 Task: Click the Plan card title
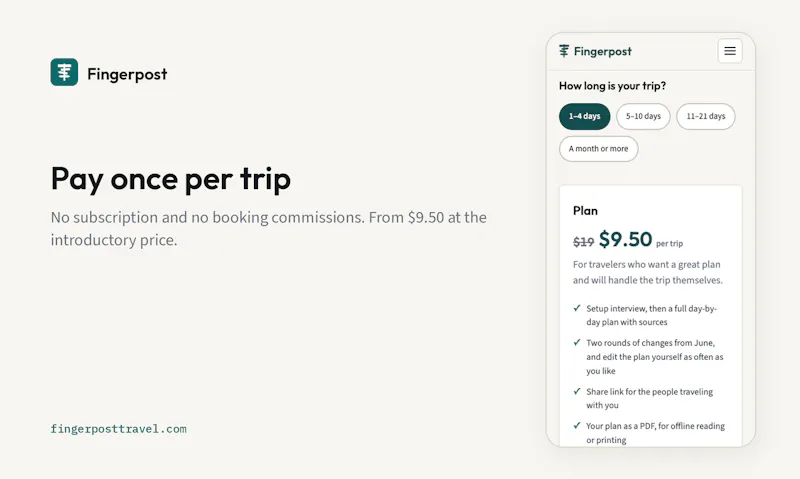coord(585,211)
